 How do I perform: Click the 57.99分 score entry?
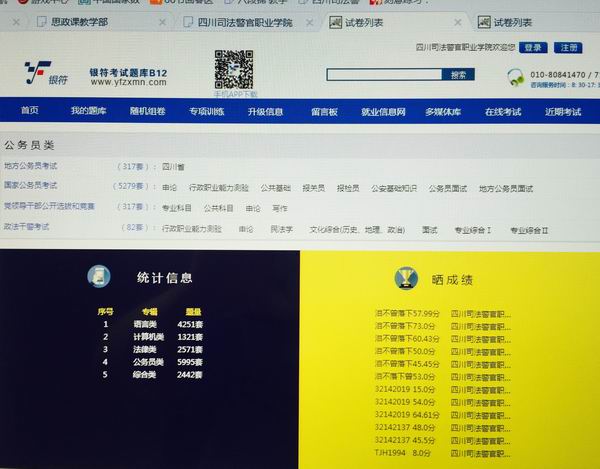[x=443, y=314]
